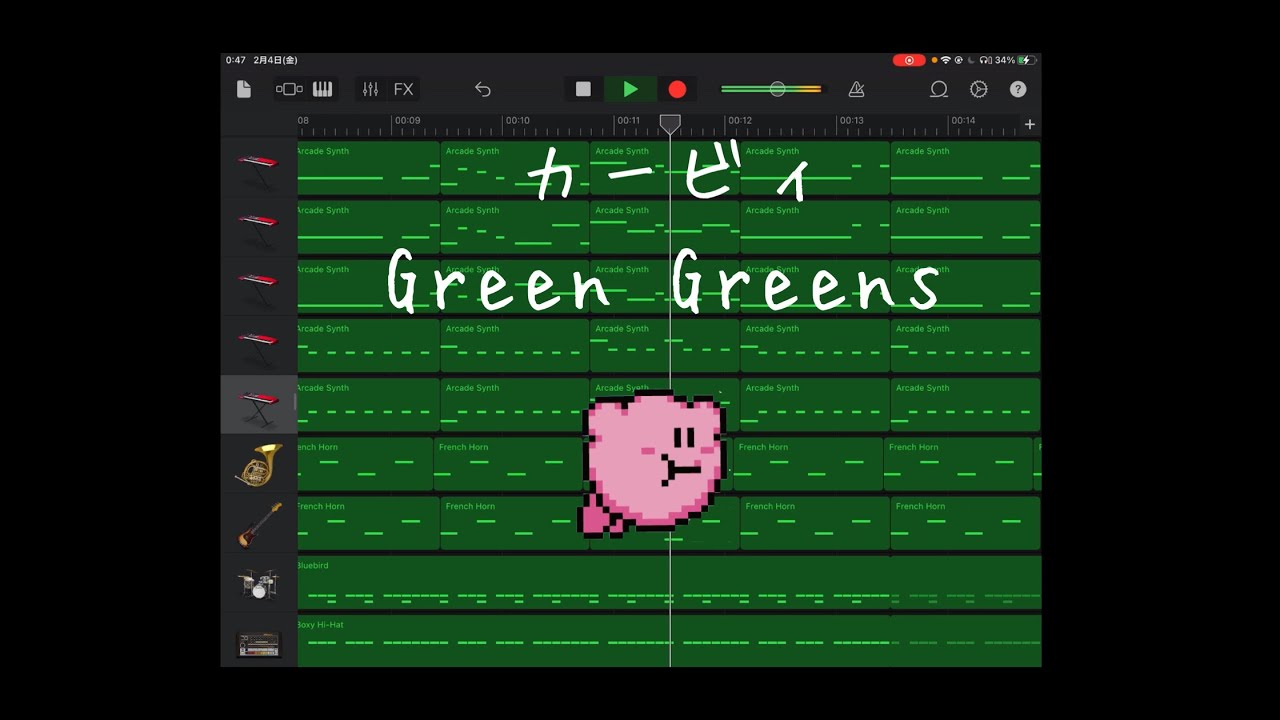Jump to 00:10 on the ruler
This screenshot has width=1280, height=720.
pyautogui.click(x=517, y=121)
